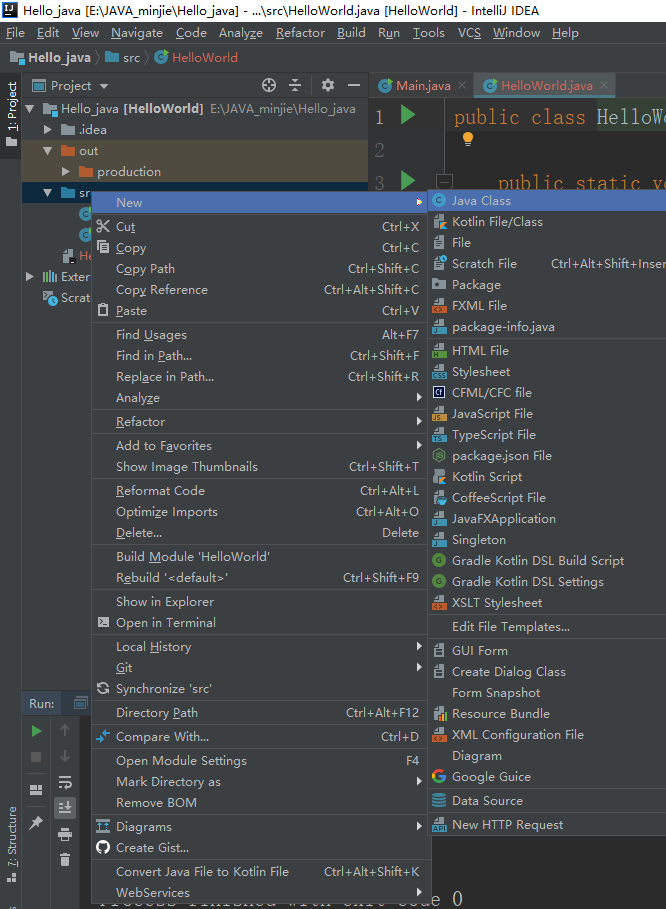This screenshot has width=666, height=909.
Task: Click the down arrow icon in Run panel
Action: click(x=65, y=756)
